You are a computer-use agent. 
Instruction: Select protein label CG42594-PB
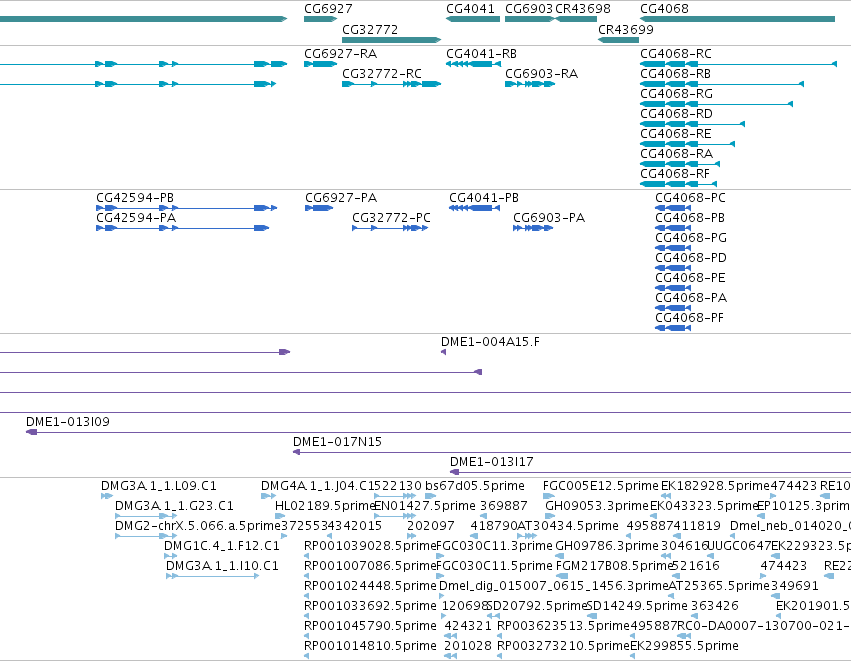tap(135, 198)
